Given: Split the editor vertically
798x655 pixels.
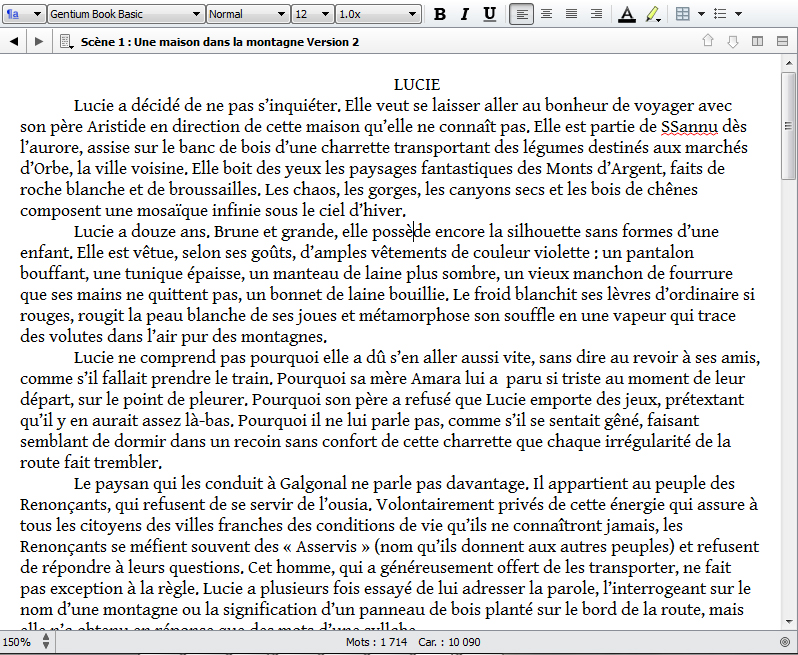Looking at the screenshot, I should (757, 41).
